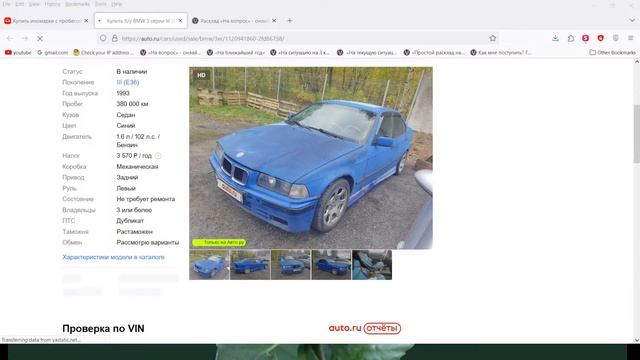Image resolution: width=640 pixels, height=360 pixels.
Task: Click the grey shield extension icon
Action: coord(616,38)
